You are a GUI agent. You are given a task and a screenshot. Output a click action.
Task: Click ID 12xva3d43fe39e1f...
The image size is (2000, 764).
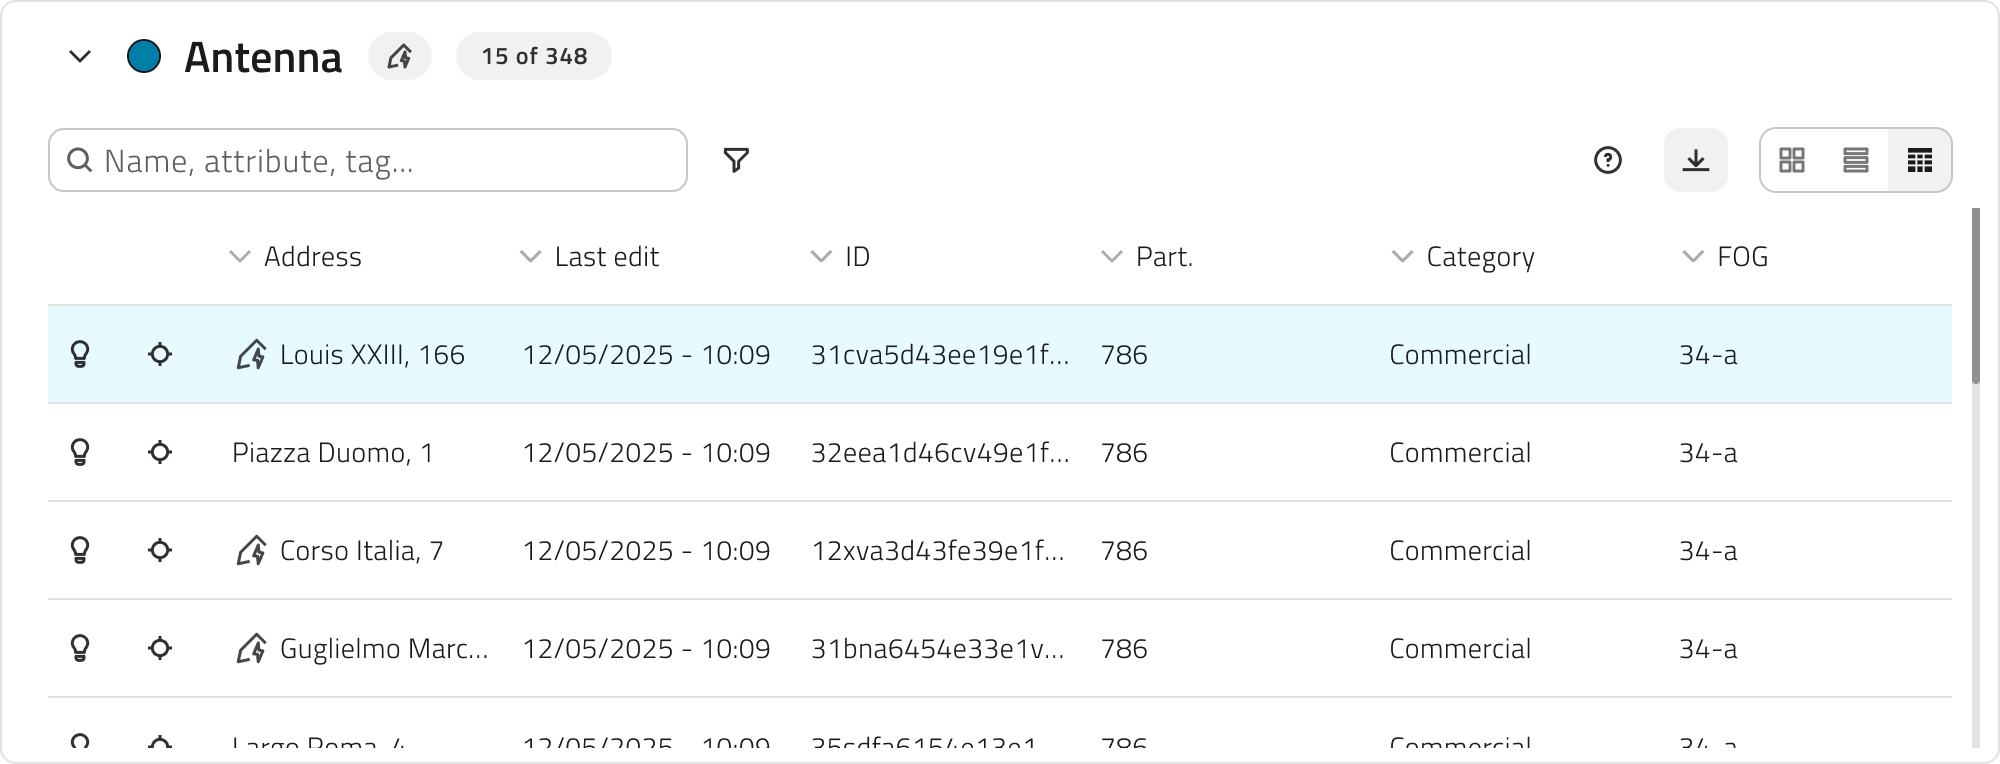click(938, 551)
